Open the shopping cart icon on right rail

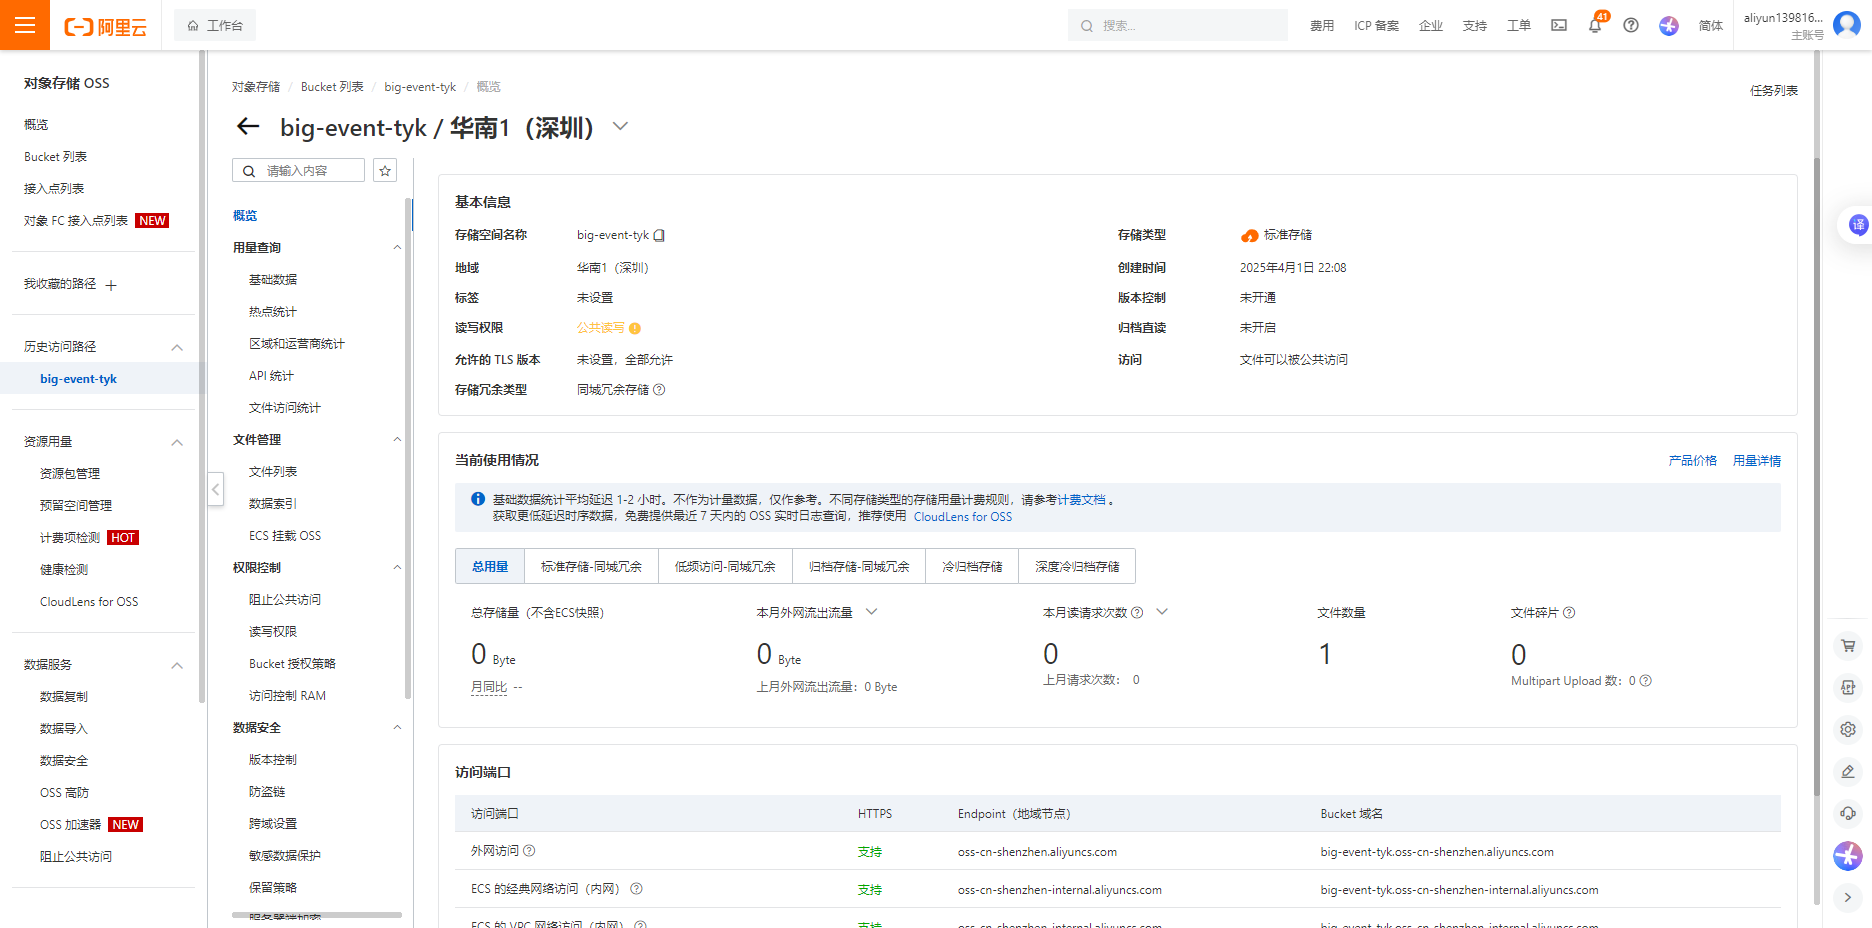tap(1848, 646)
